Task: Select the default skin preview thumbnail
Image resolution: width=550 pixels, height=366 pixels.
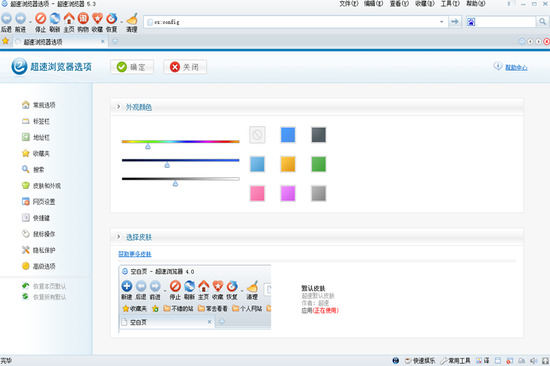Action: click(x=195, y=297)
